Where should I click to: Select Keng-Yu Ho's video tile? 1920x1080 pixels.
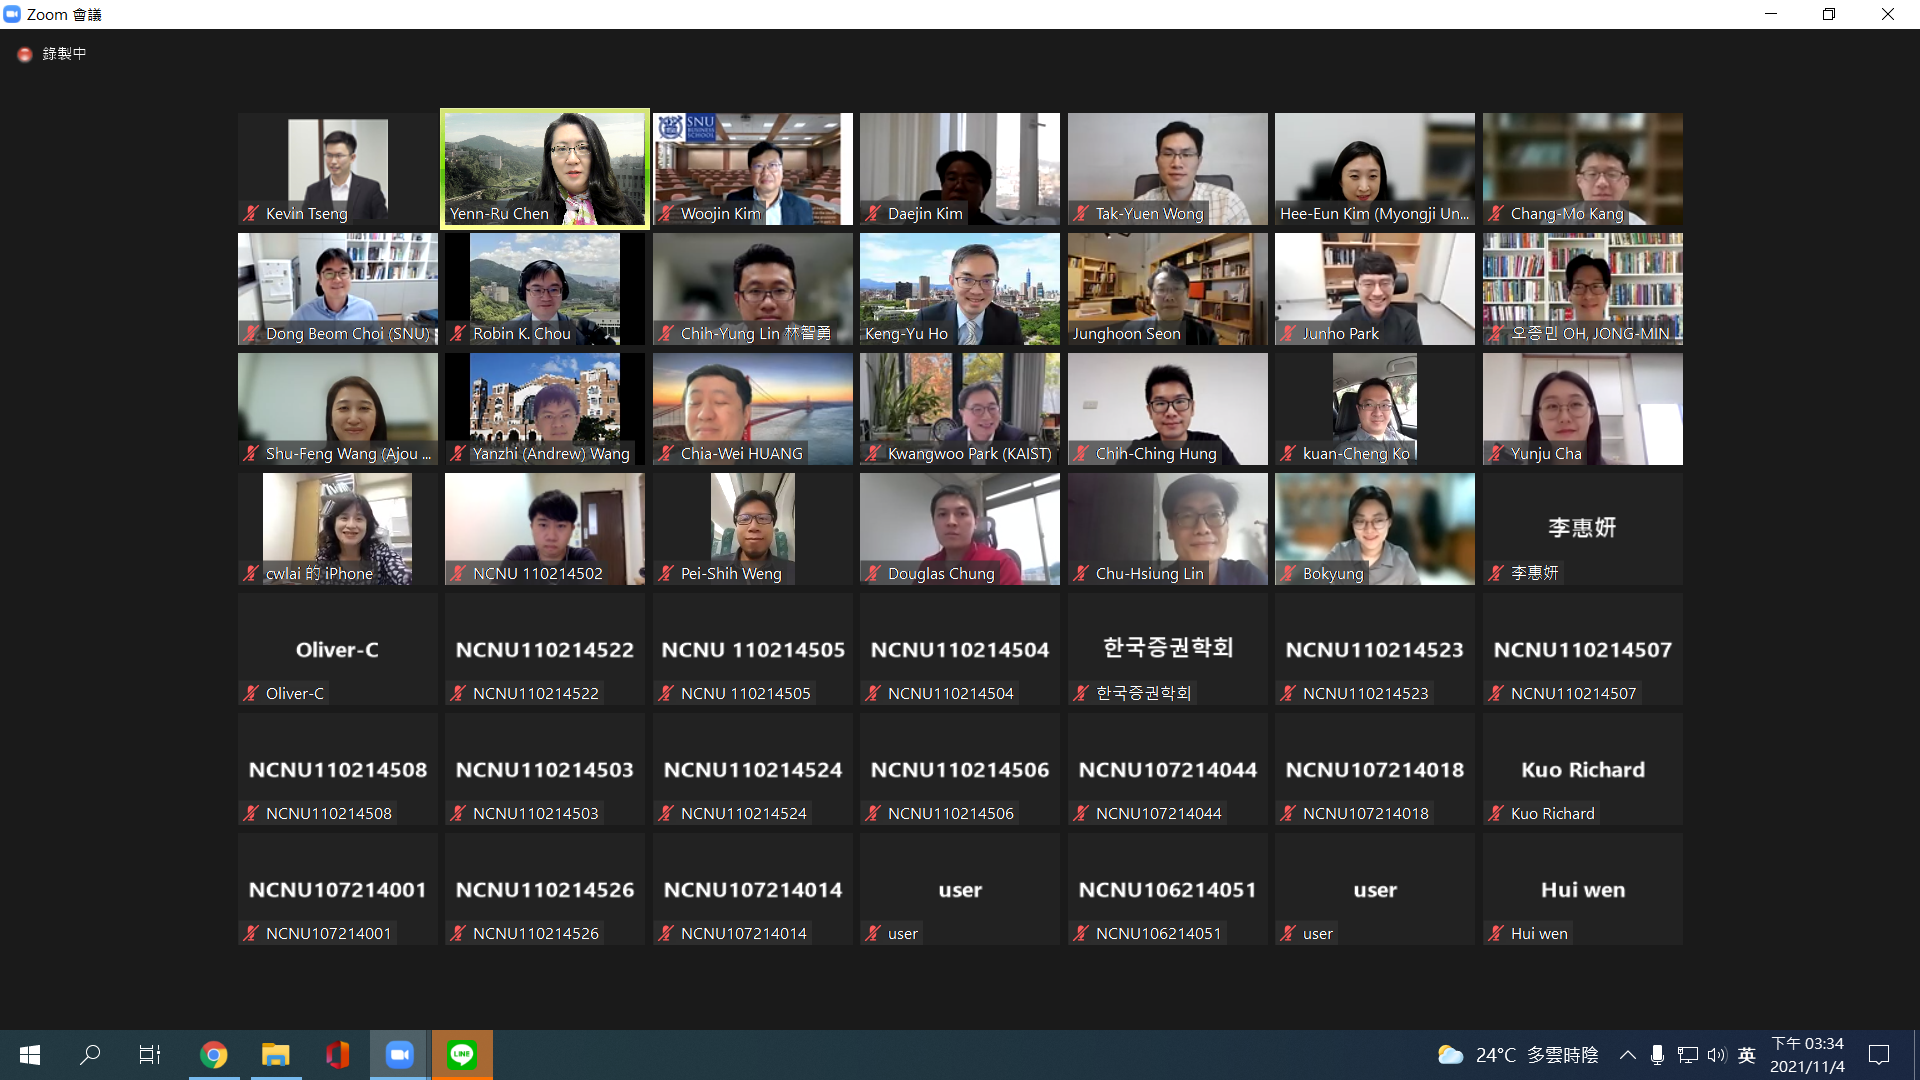tap(959, 288)
